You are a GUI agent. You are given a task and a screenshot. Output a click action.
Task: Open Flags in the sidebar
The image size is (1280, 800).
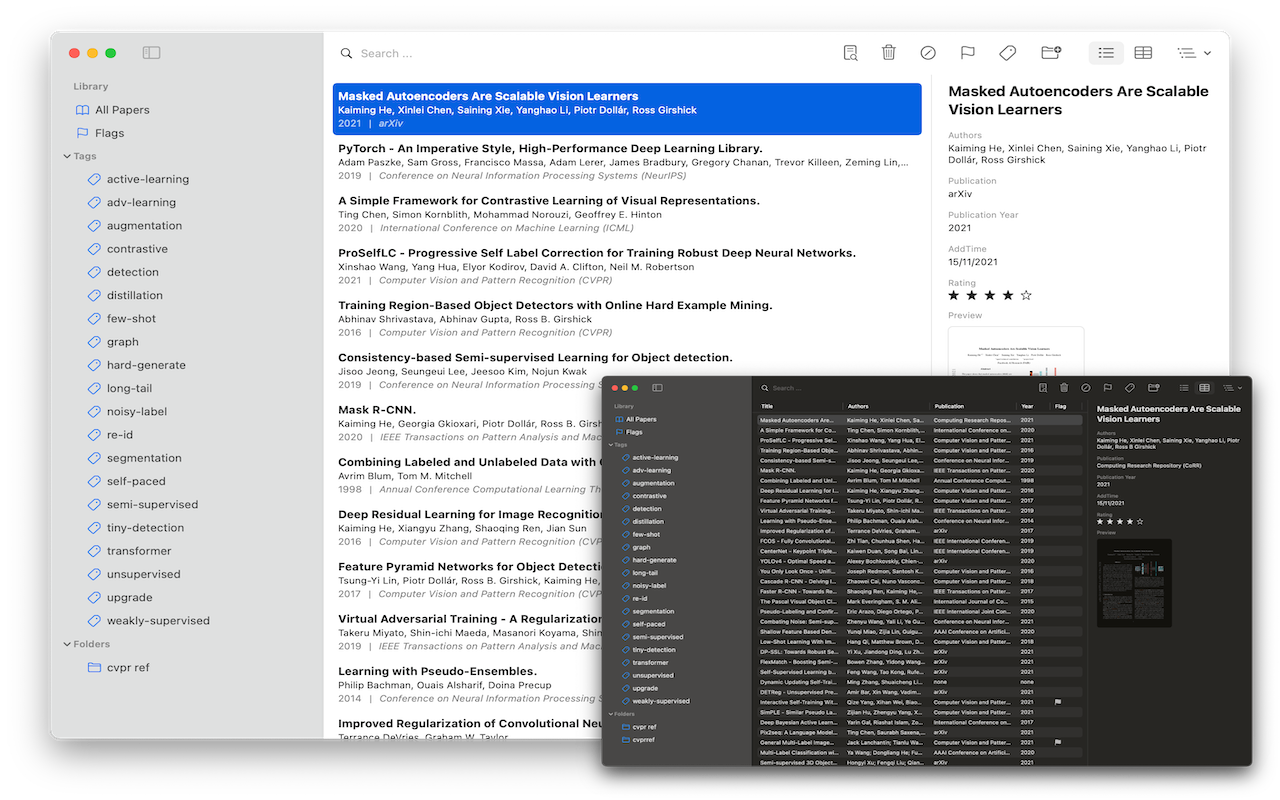click(110, 132)
